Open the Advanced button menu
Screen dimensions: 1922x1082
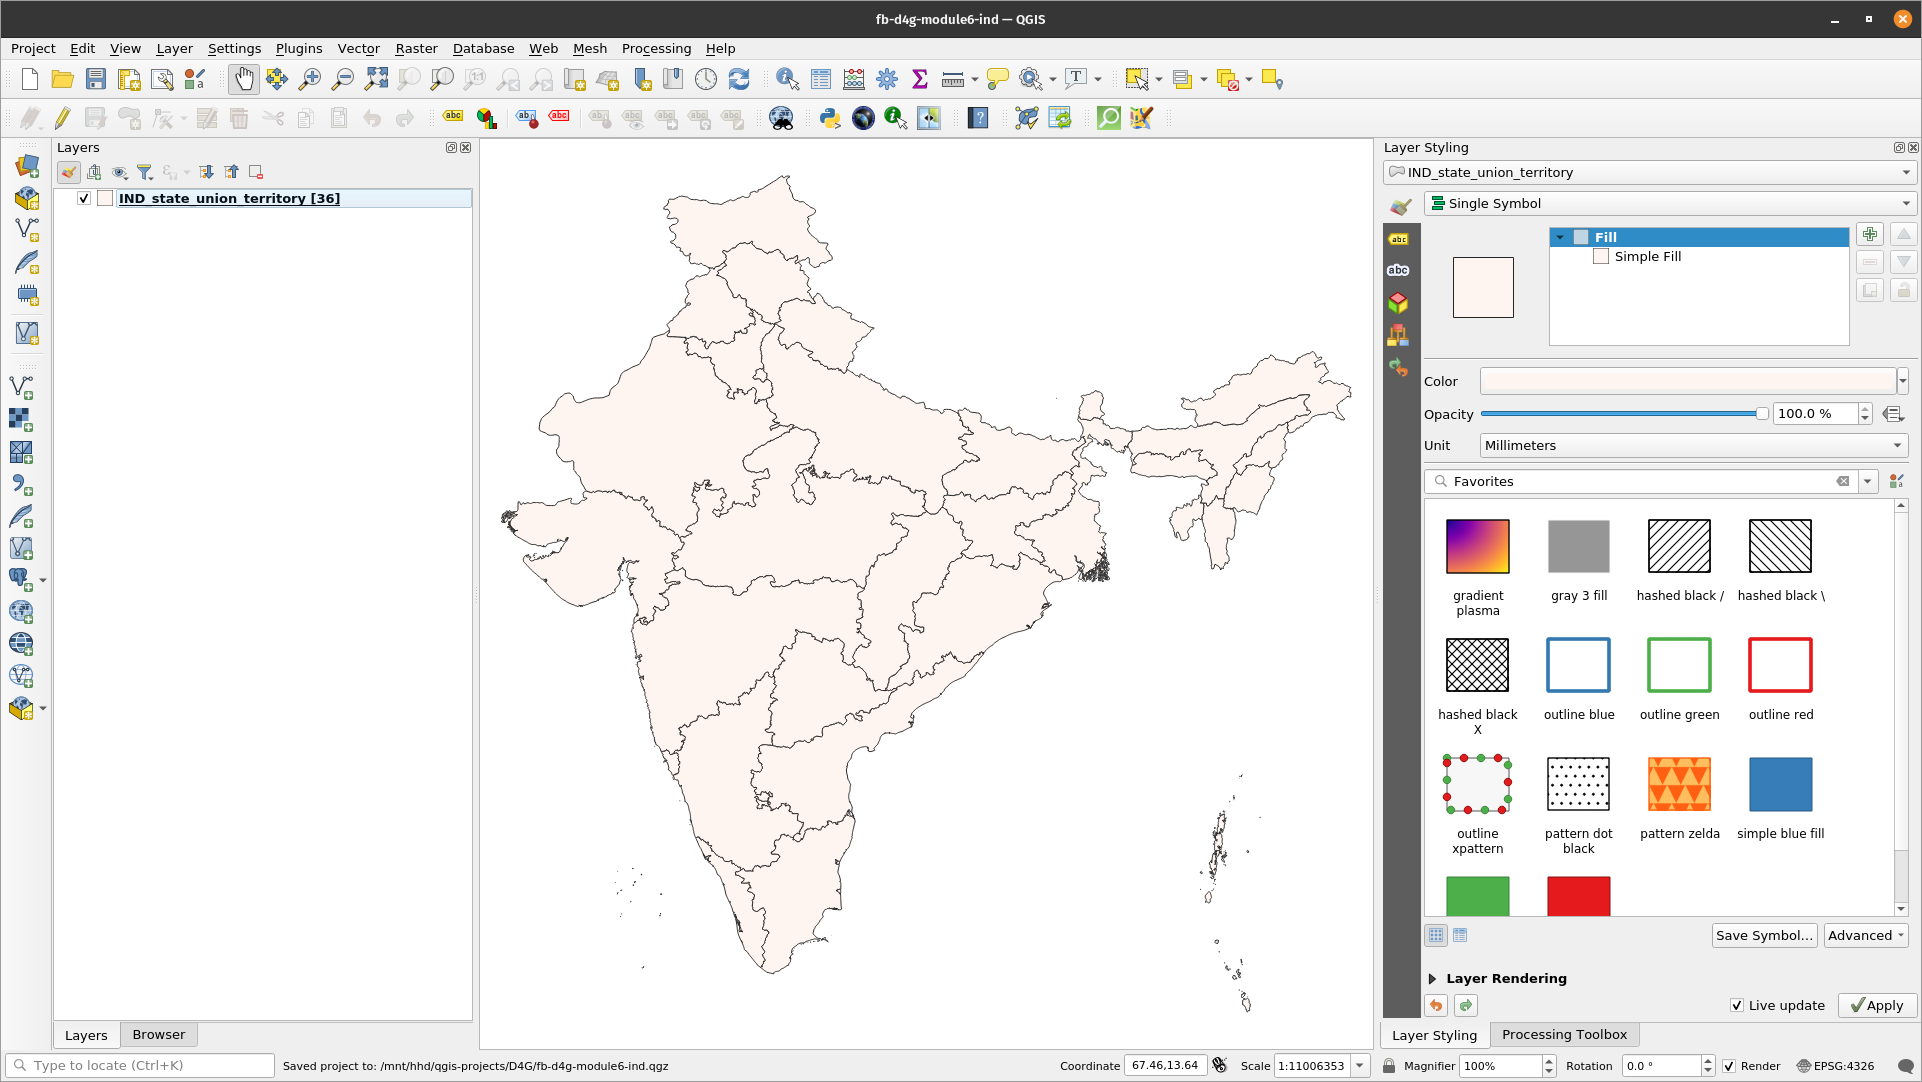click(x=1866, y=935)
